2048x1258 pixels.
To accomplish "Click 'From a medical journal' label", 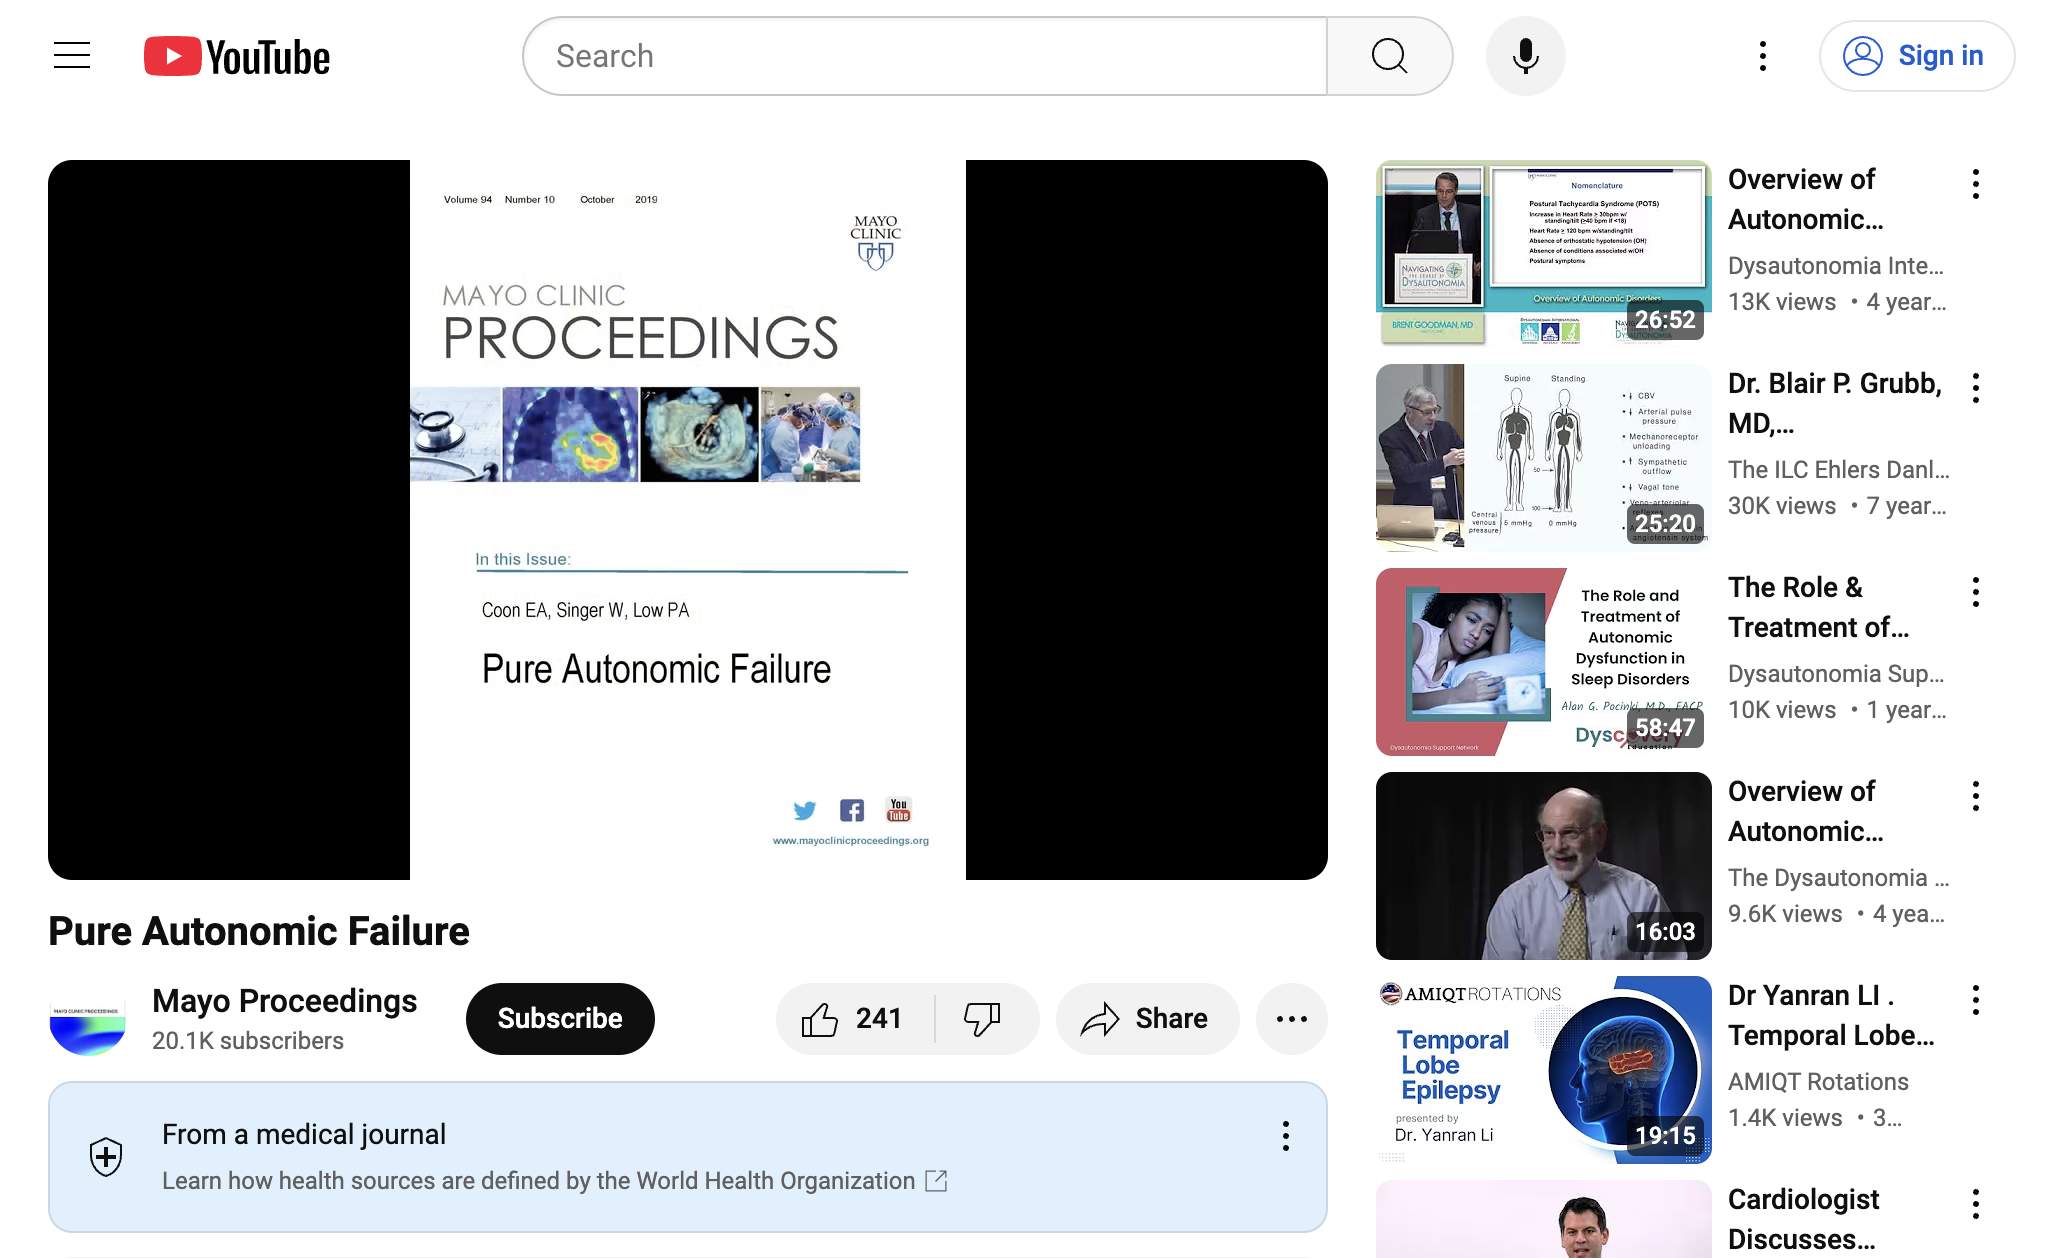I will click(304, 1135).
